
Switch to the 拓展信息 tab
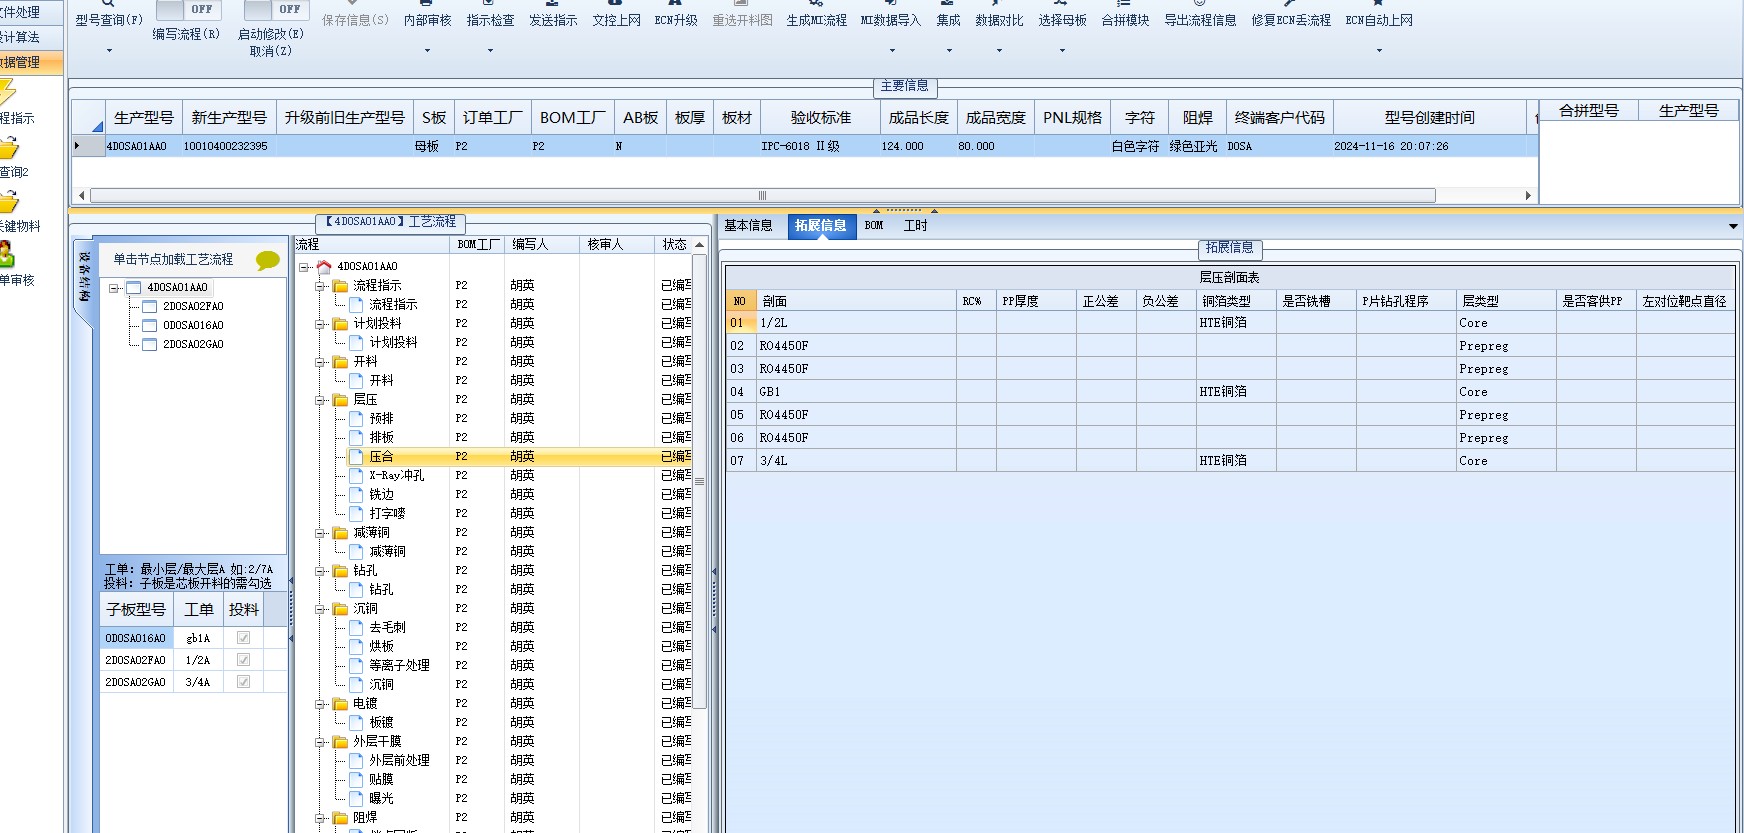pos(821,226)
